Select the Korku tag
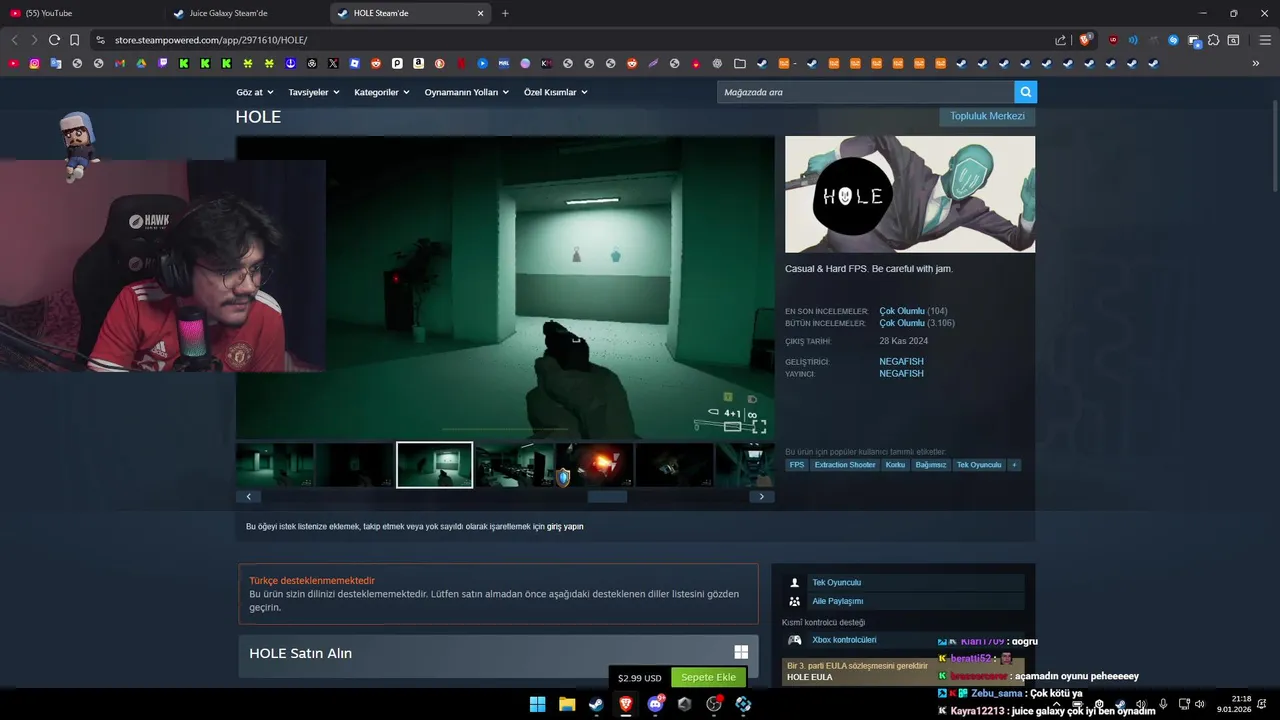This screenshot has height=720, width=1280. [895, 465]
